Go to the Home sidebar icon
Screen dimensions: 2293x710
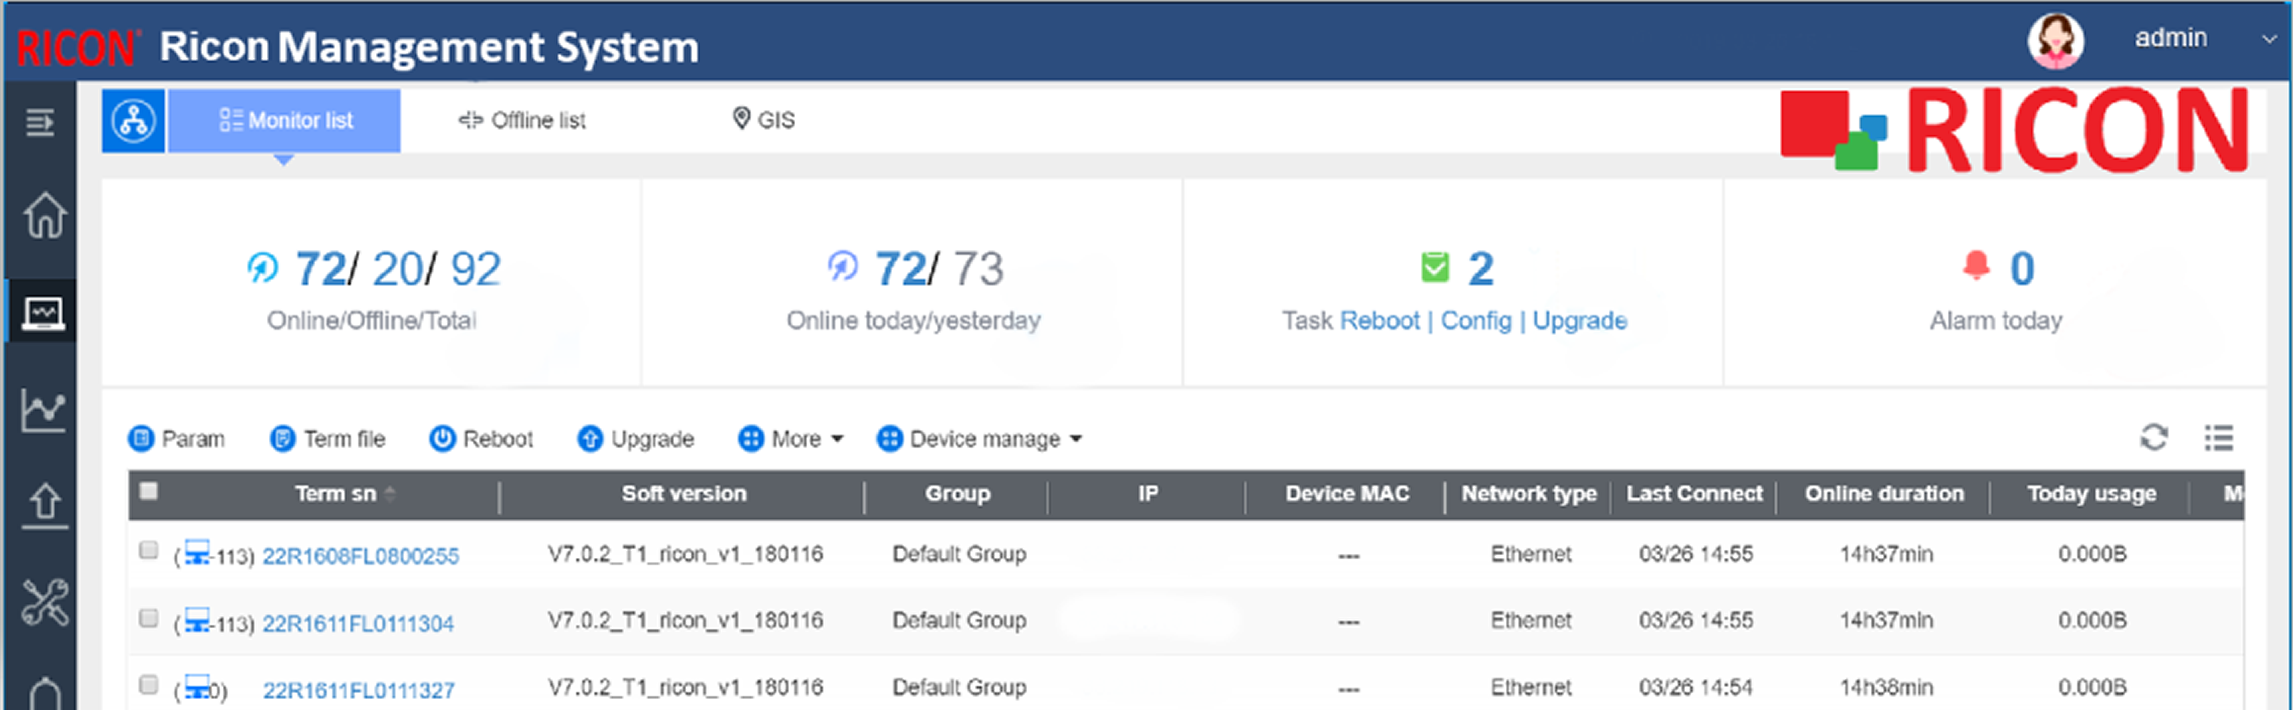pos(44,214)
